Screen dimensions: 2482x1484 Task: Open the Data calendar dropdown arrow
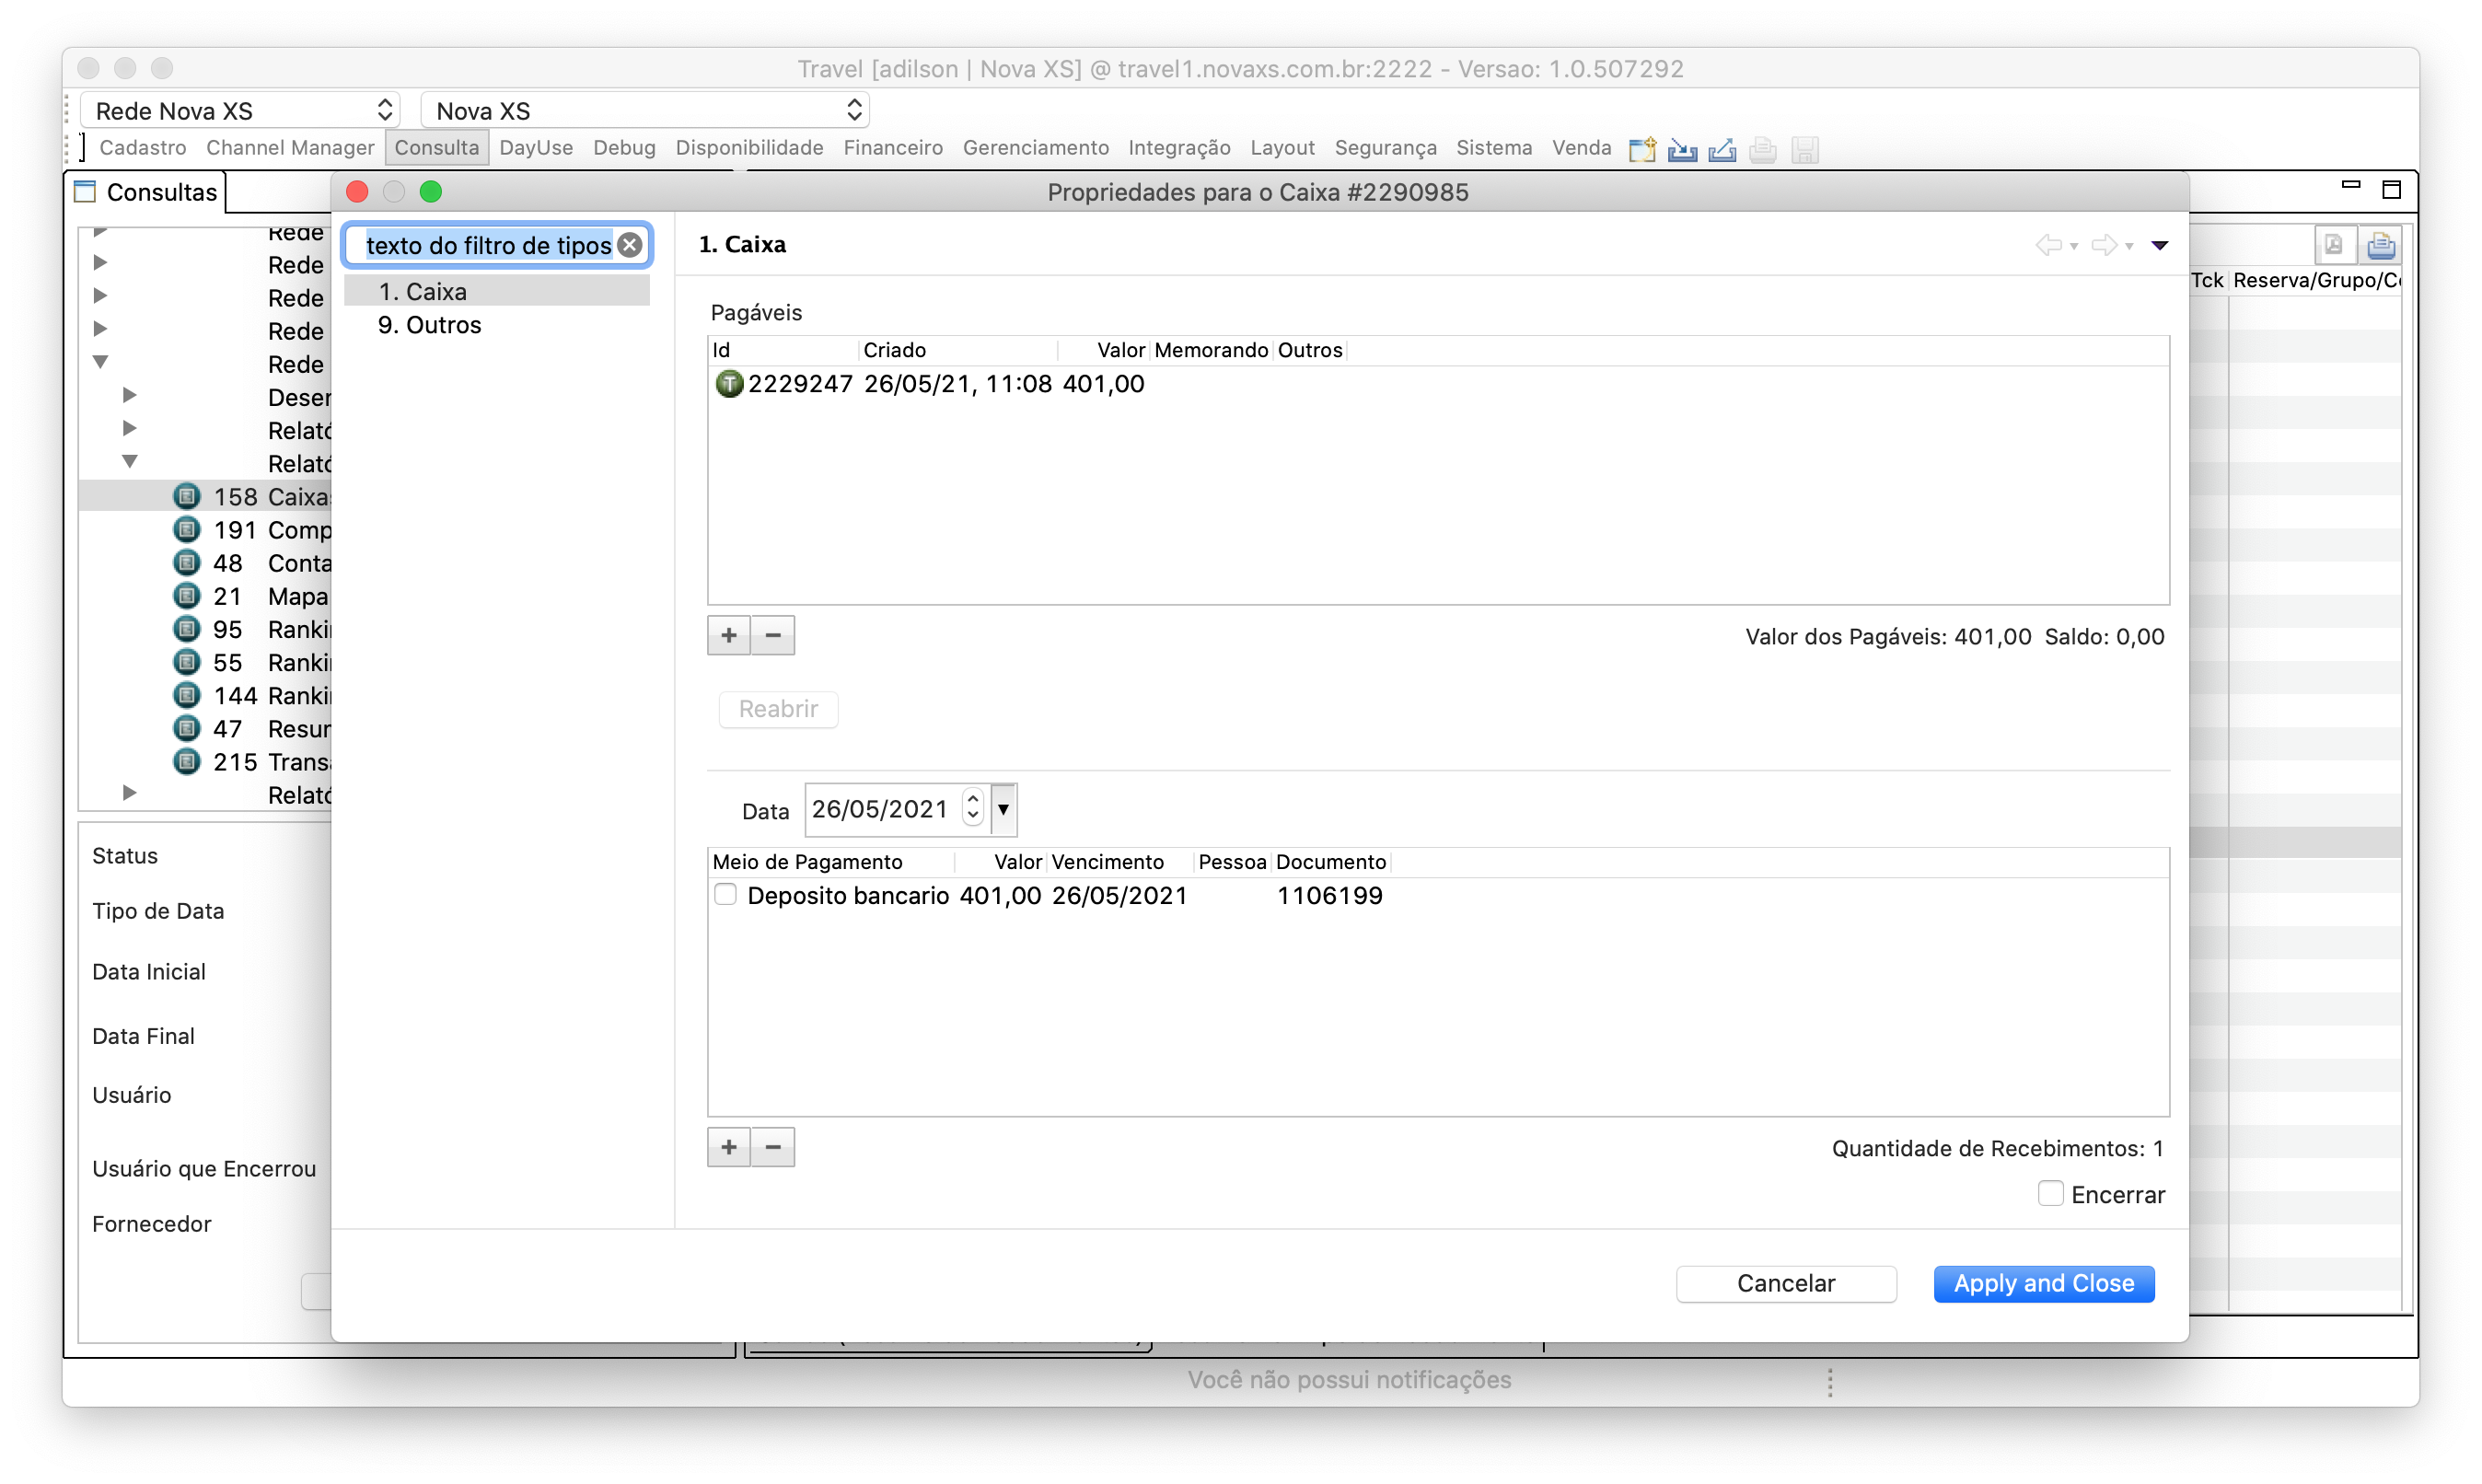(1003, 809)
